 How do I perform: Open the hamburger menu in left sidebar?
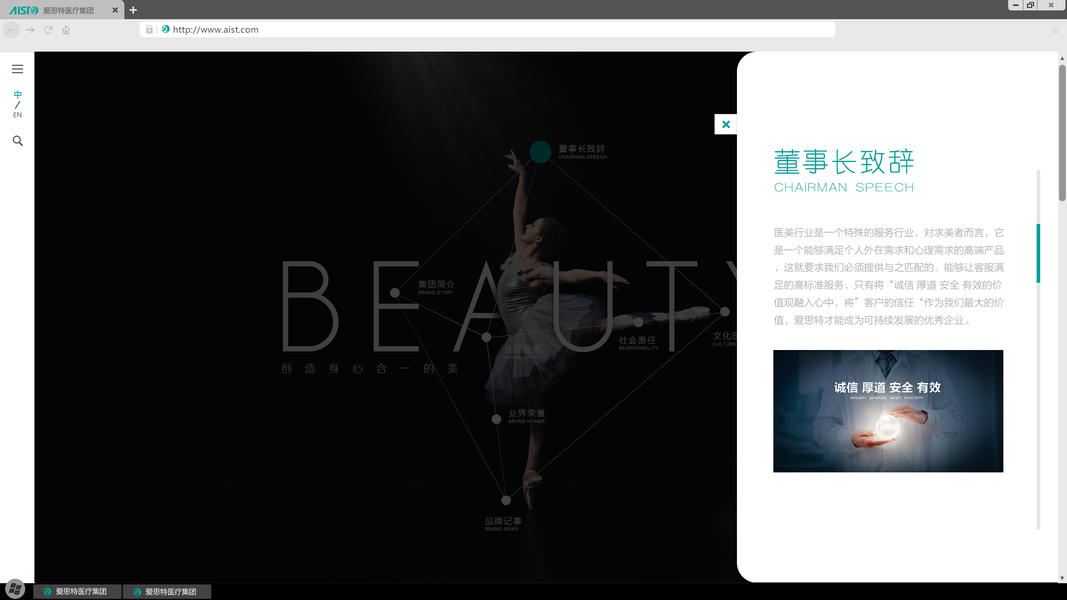click(18, 69)
